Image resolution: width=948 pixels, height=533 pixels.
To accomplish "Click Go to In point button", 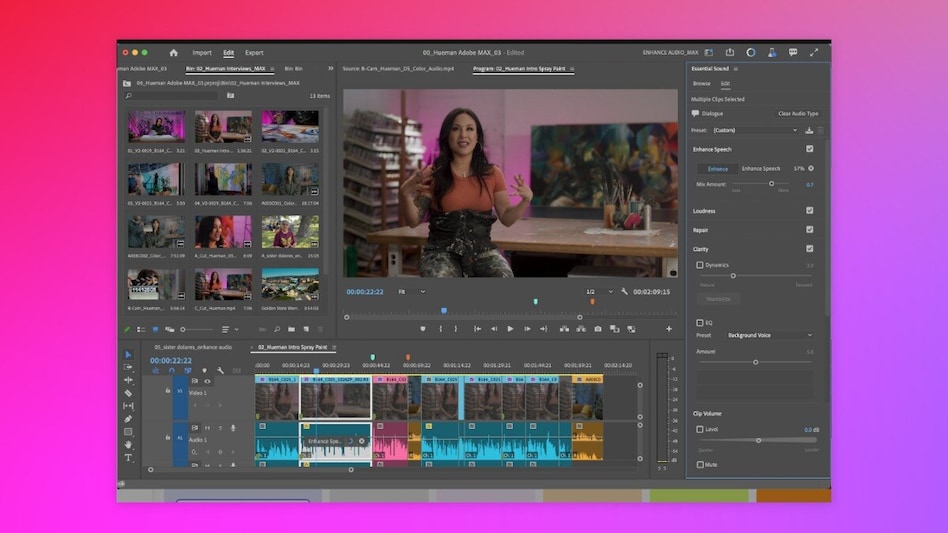I will 477,329.
